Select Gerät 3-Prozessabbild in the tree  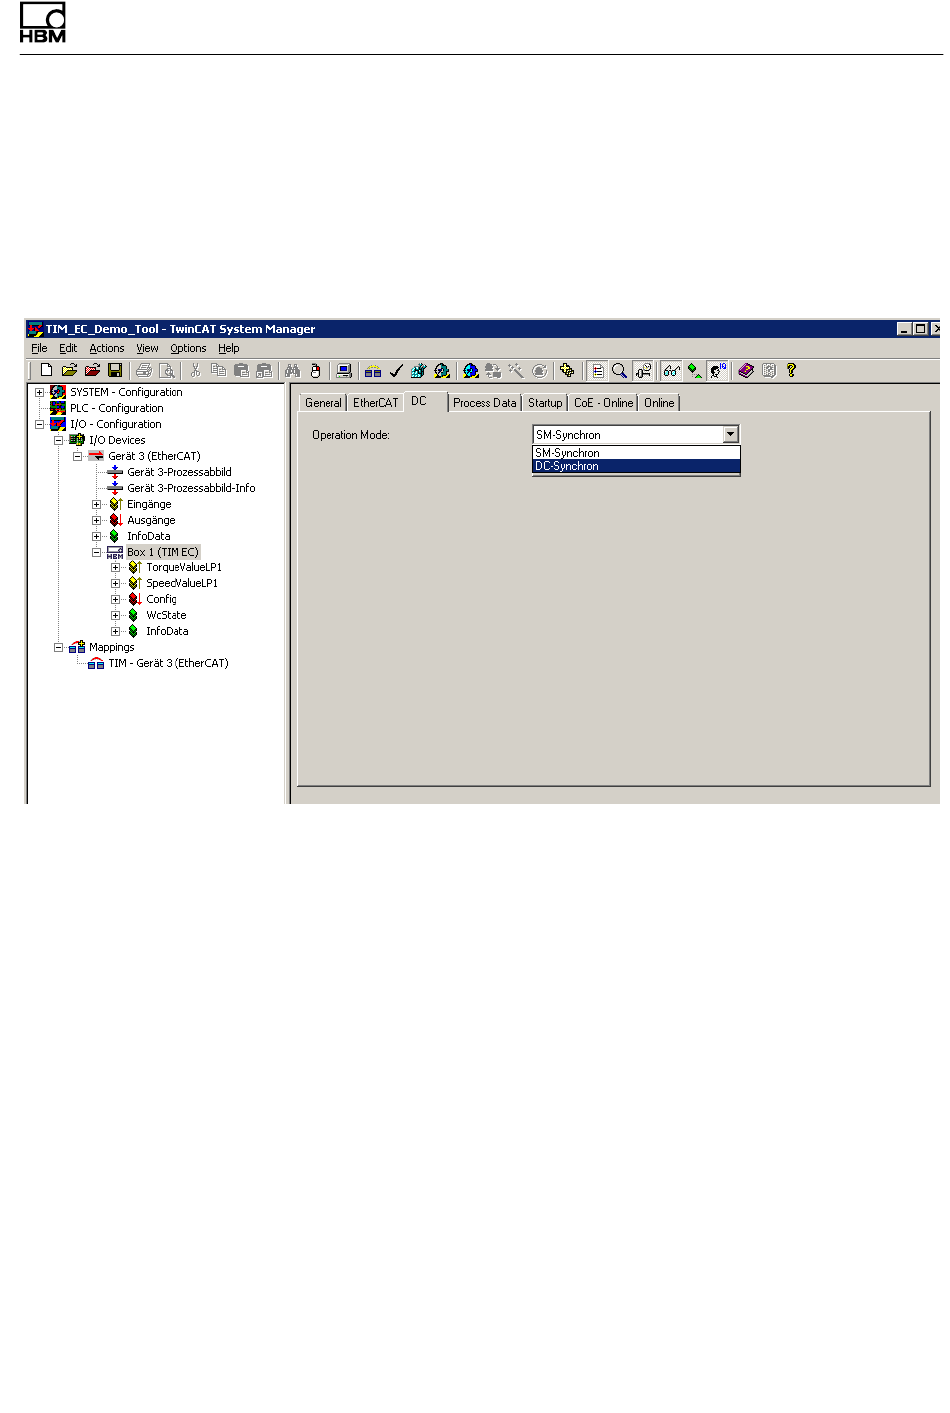pyautogui.click(x=179, y=472)
